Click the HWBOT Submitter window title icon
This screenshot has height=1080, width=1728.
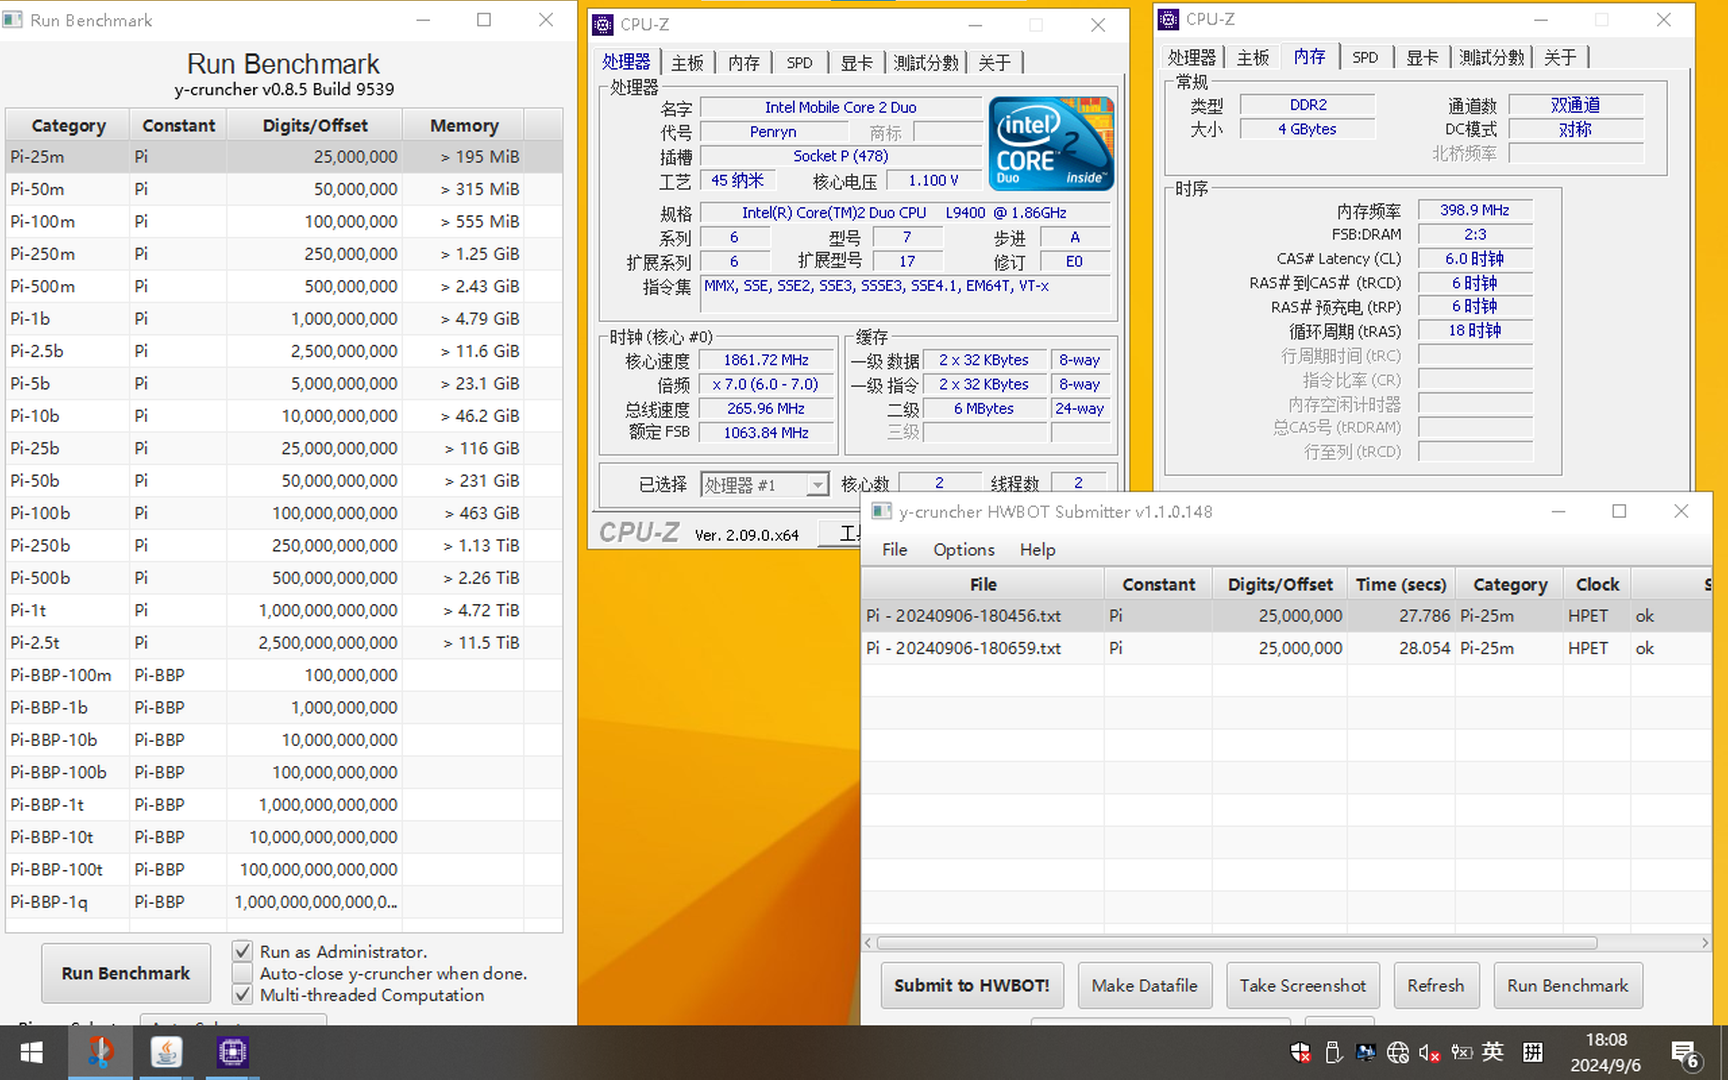[881, 511]
